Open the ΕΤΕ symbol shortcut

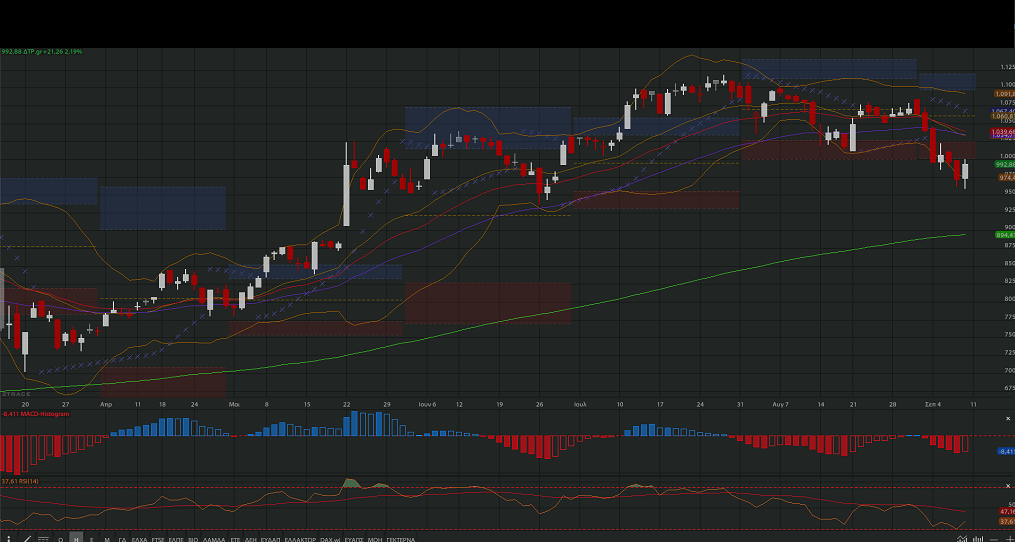(236, 539)
